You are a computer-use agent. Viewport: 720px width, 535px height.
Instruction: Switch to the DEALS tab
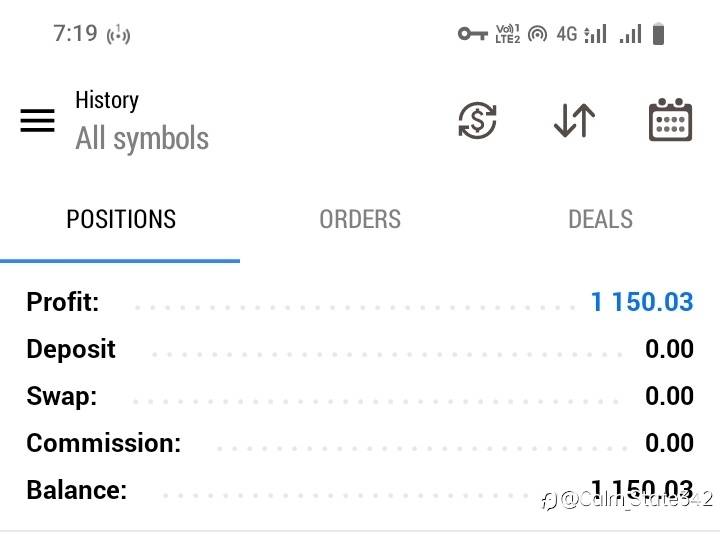[600, 220]
